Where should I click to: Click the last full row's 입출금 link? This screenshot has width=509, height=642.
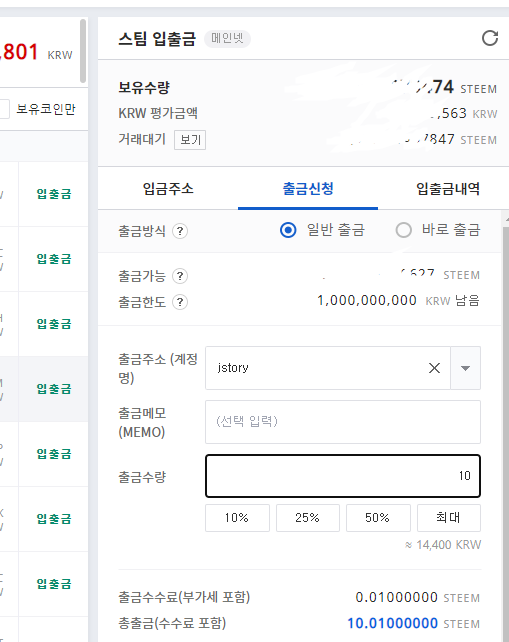pyautogui.click(x=54, y=583)
